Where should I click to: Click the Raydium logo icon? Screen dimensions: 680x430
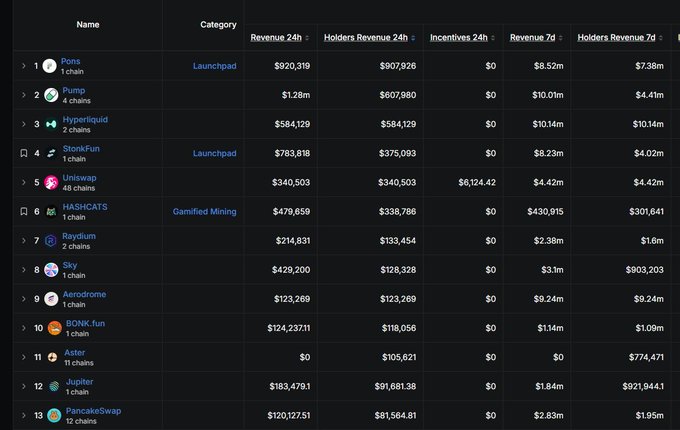(51, 241)
